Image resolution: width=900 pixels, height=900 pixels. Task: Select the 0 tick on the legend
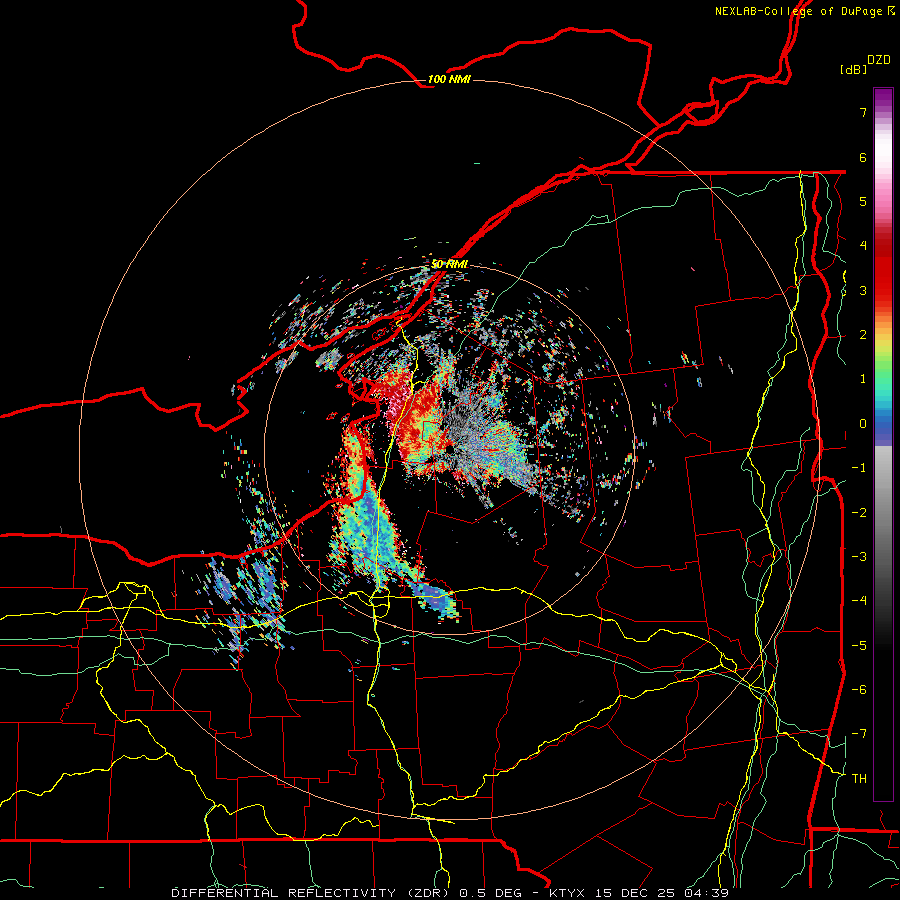[x=863, y=424]
